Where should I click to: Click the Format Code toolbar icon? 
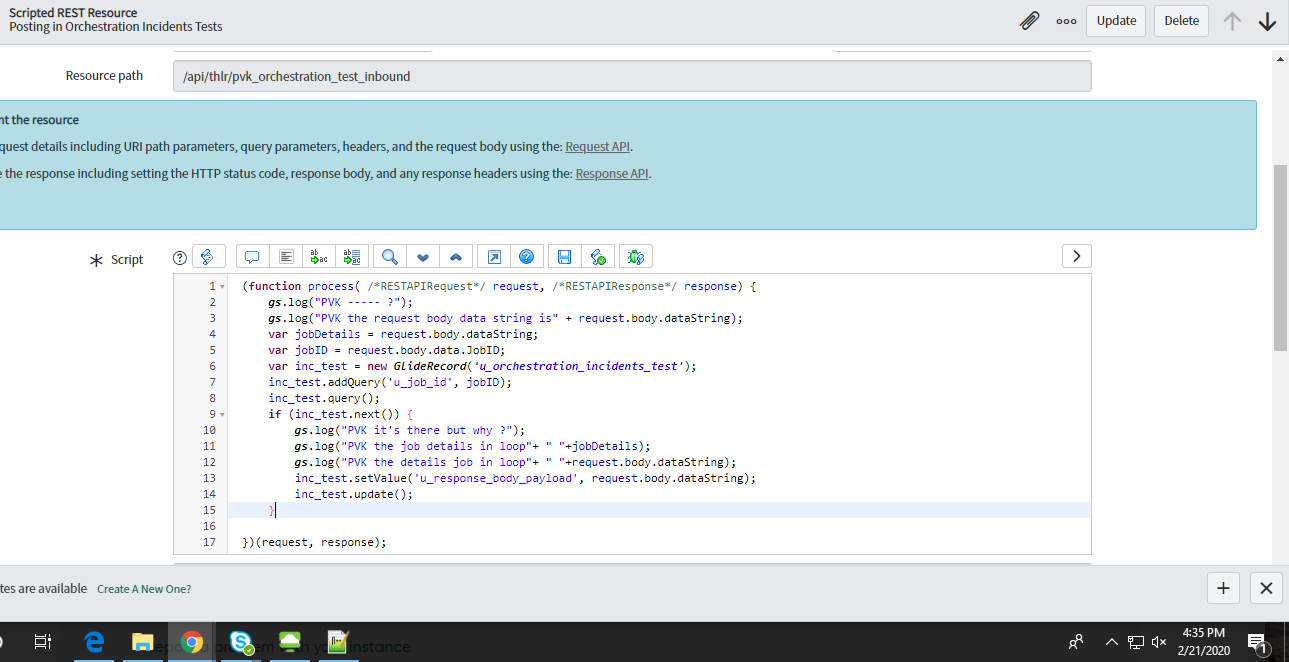coord(286,257)
